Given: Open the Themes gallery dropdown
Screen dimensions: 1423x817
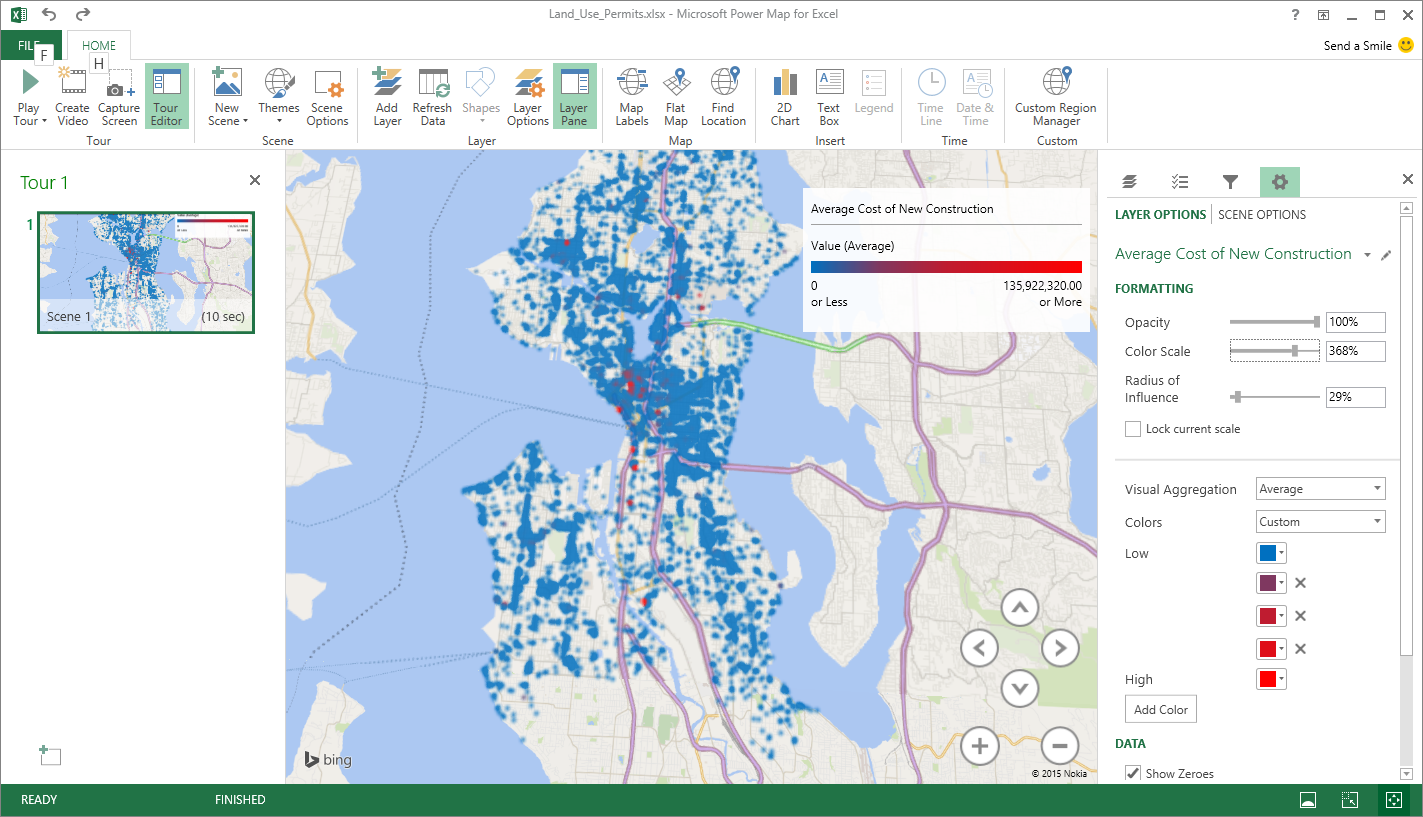Looking at the screenshot, I should point(278,98).
